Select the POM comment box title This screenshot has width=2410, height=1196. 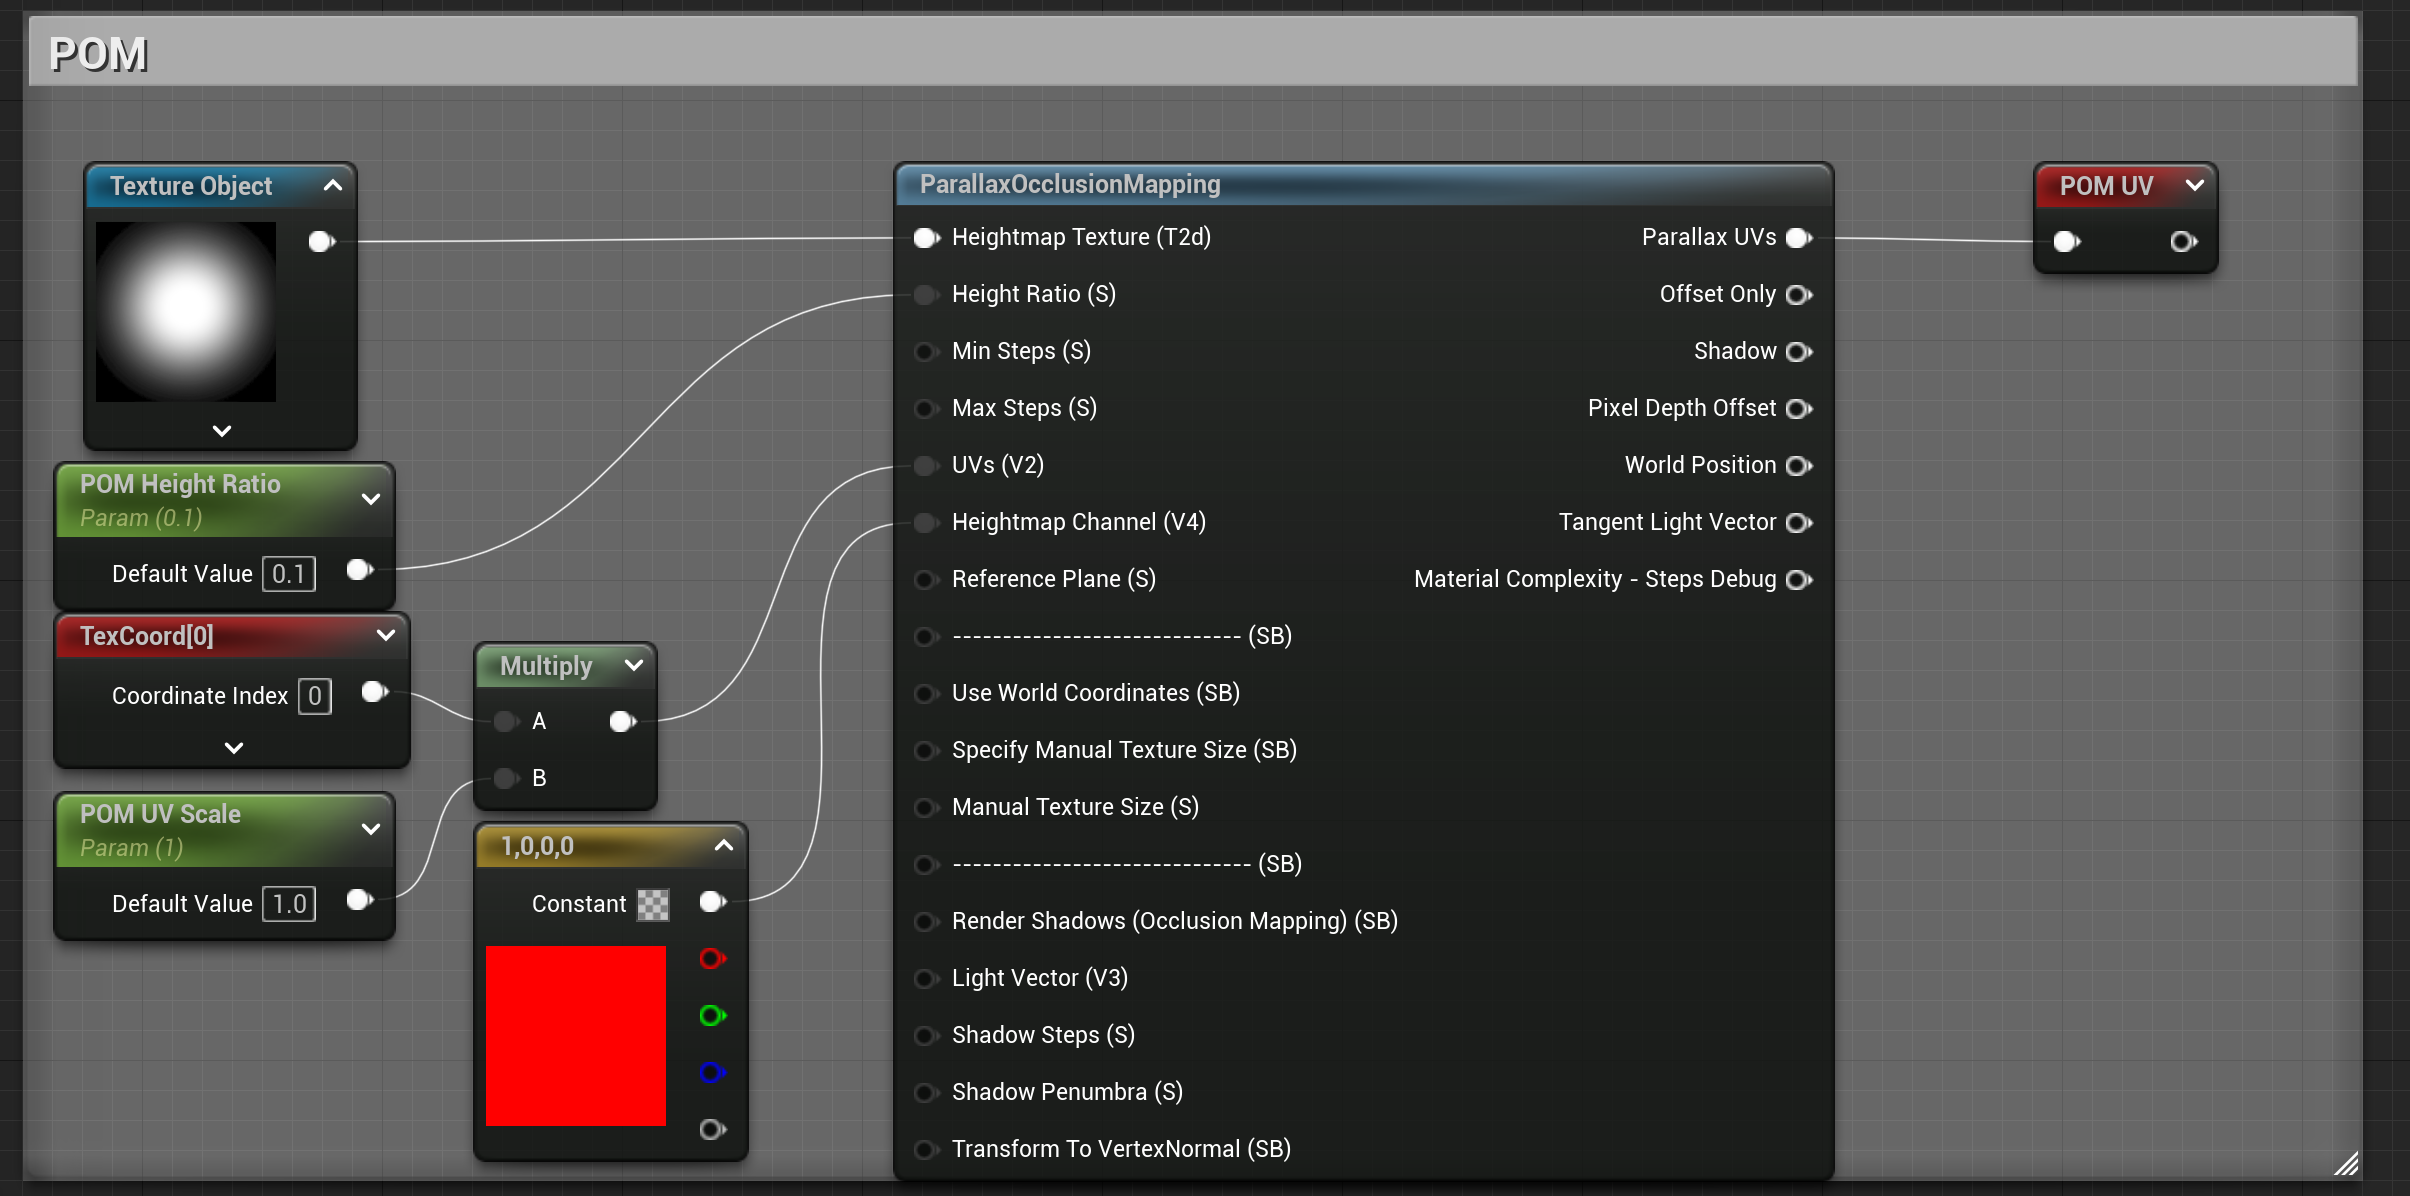coord(98,54)
